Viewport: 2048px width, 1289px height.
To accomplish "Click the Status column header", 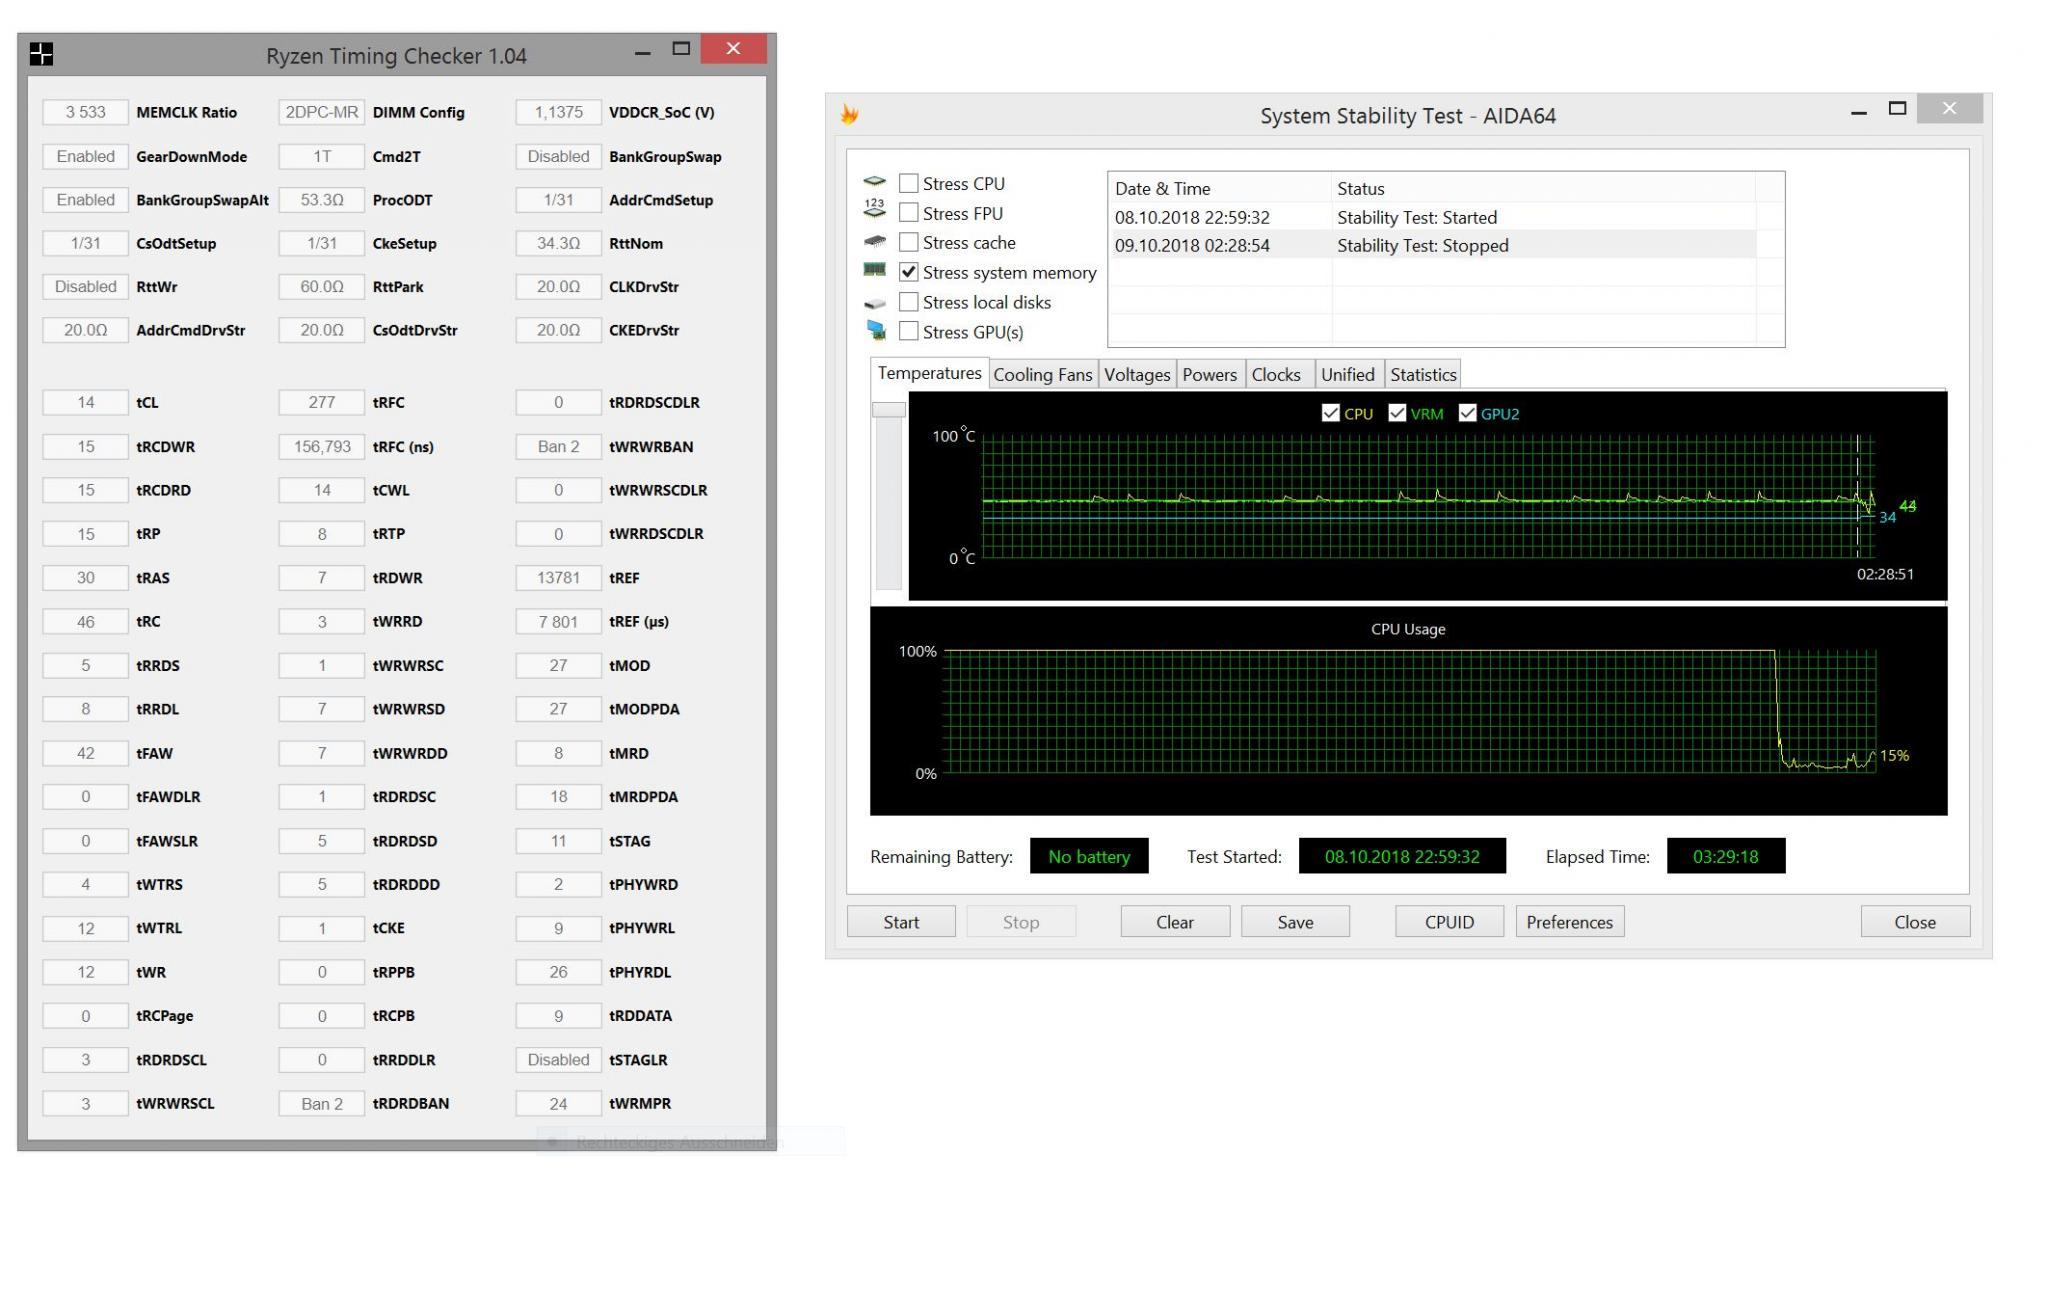I will [1543, 188].
